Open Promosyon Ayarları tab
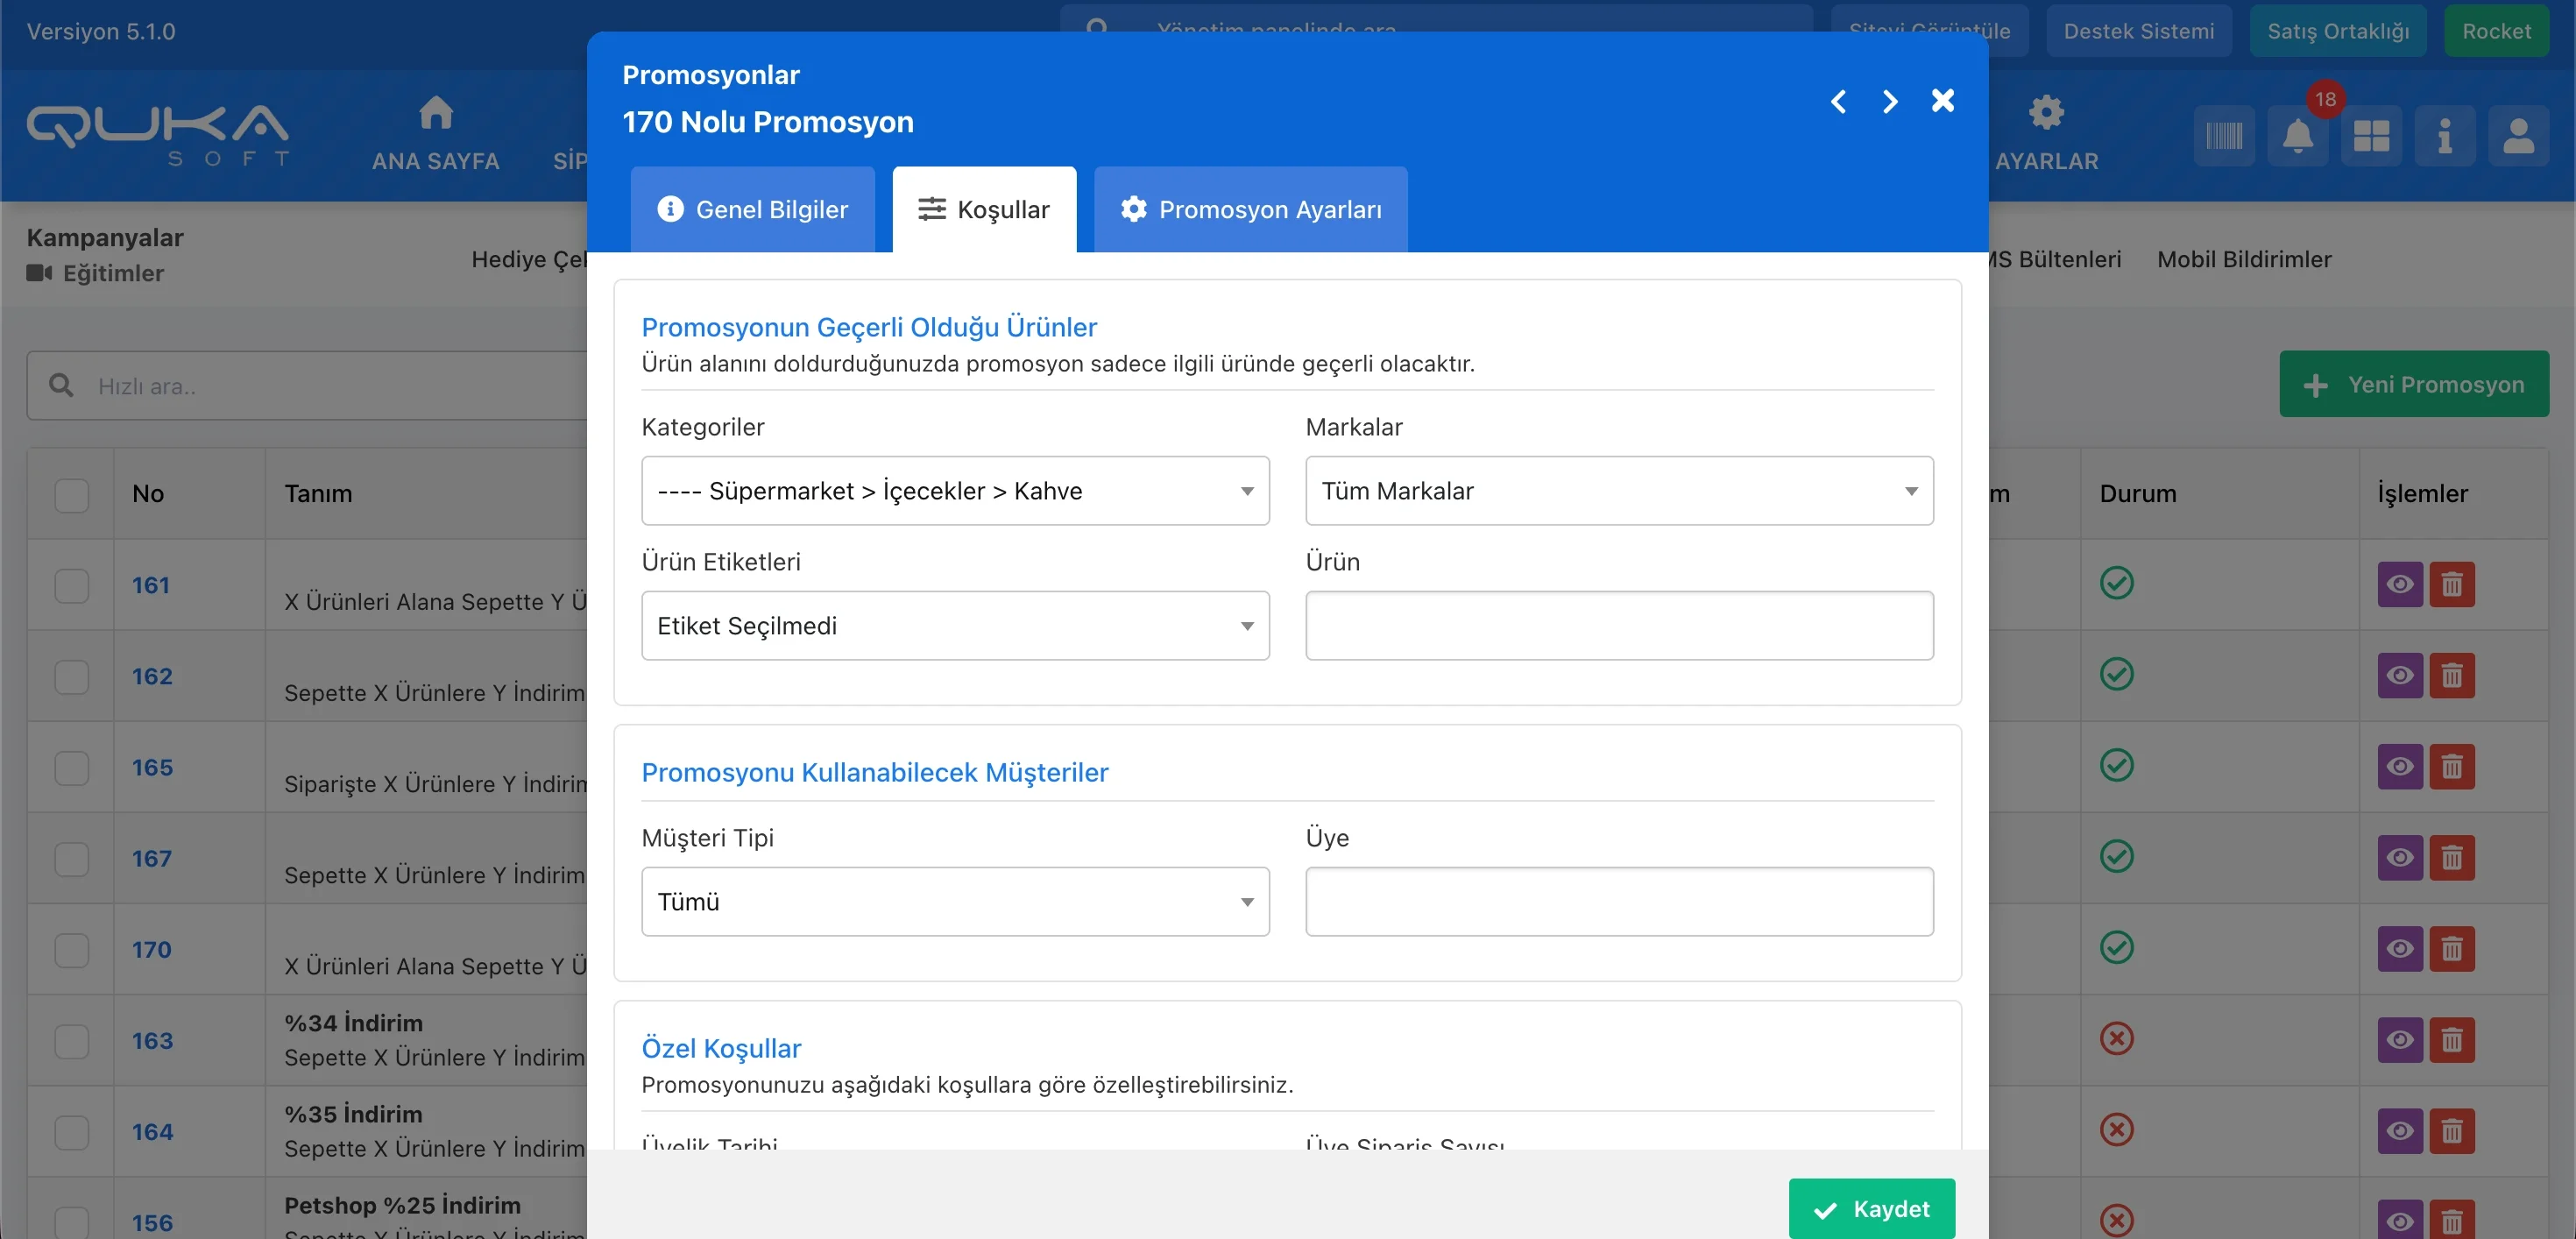 click(1250, 209)
